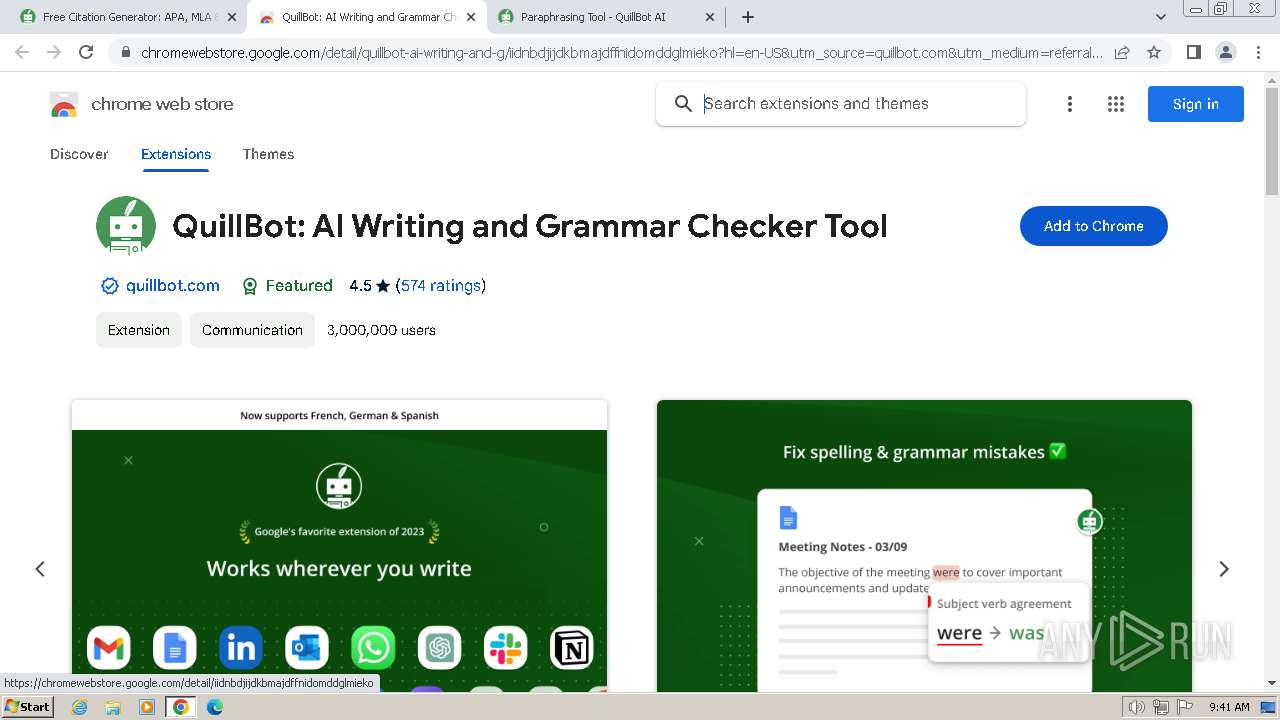Click the Featured badge icon
Viewport: 1280px width, 720px height.
[250, 286]
